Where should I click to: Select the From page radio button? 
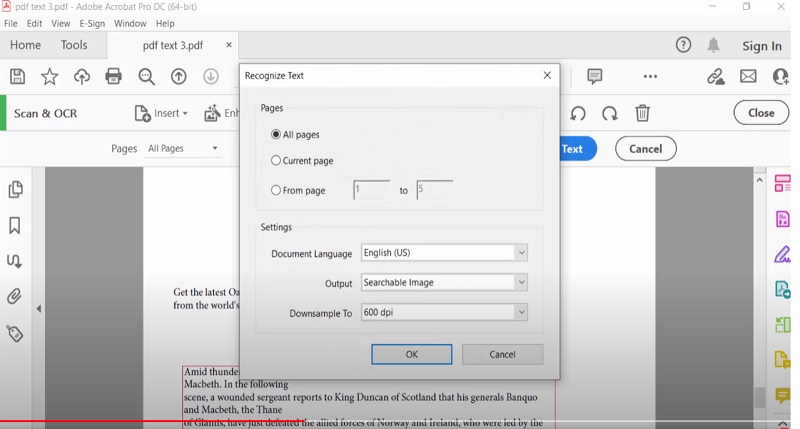click(x=276, y=190)
